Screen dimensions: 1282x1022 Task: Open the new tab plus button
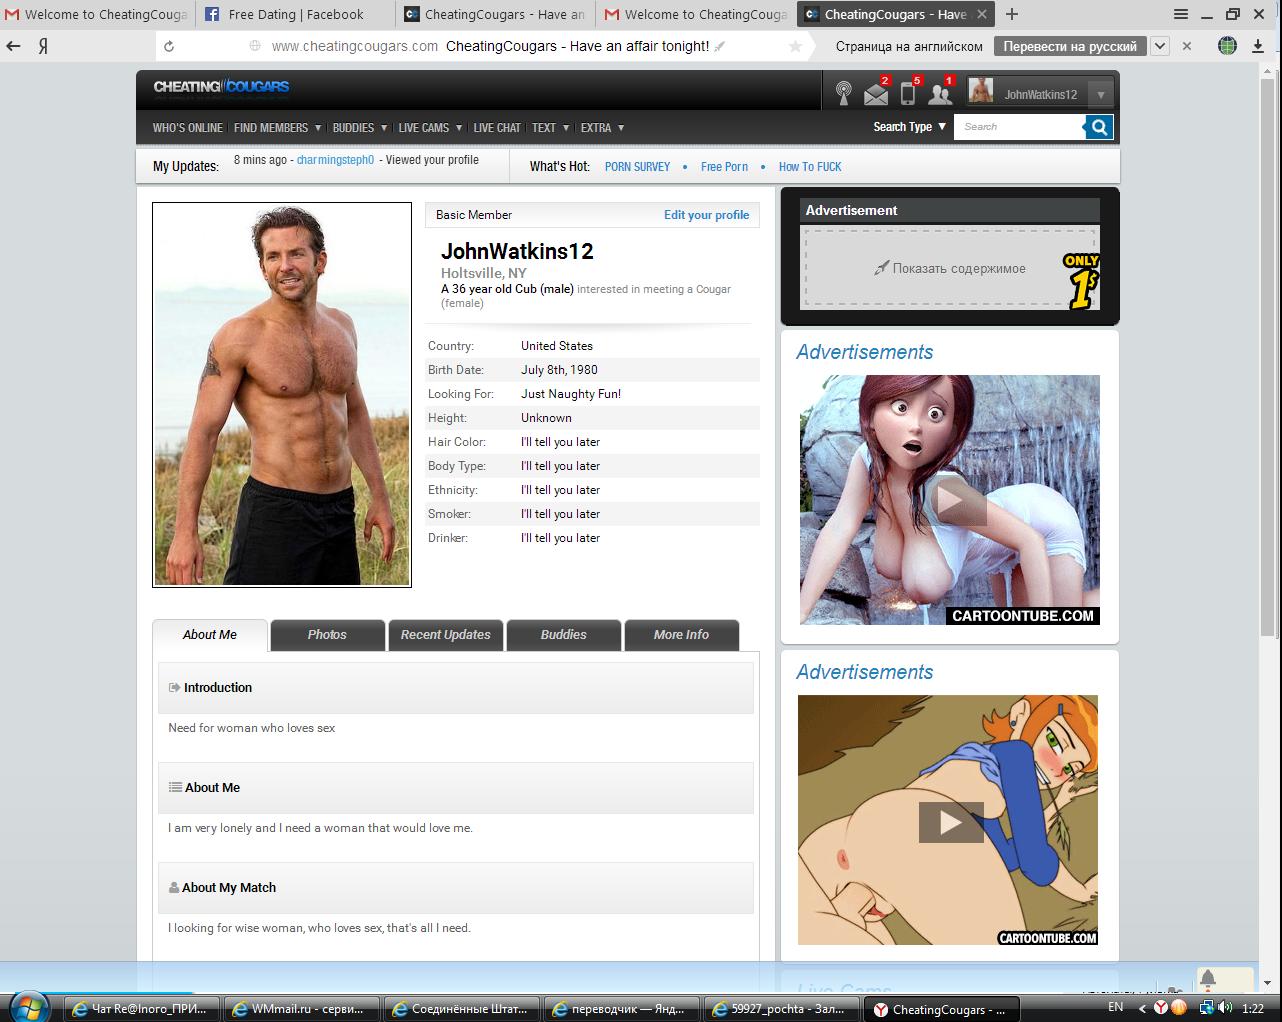(1012, 14)
